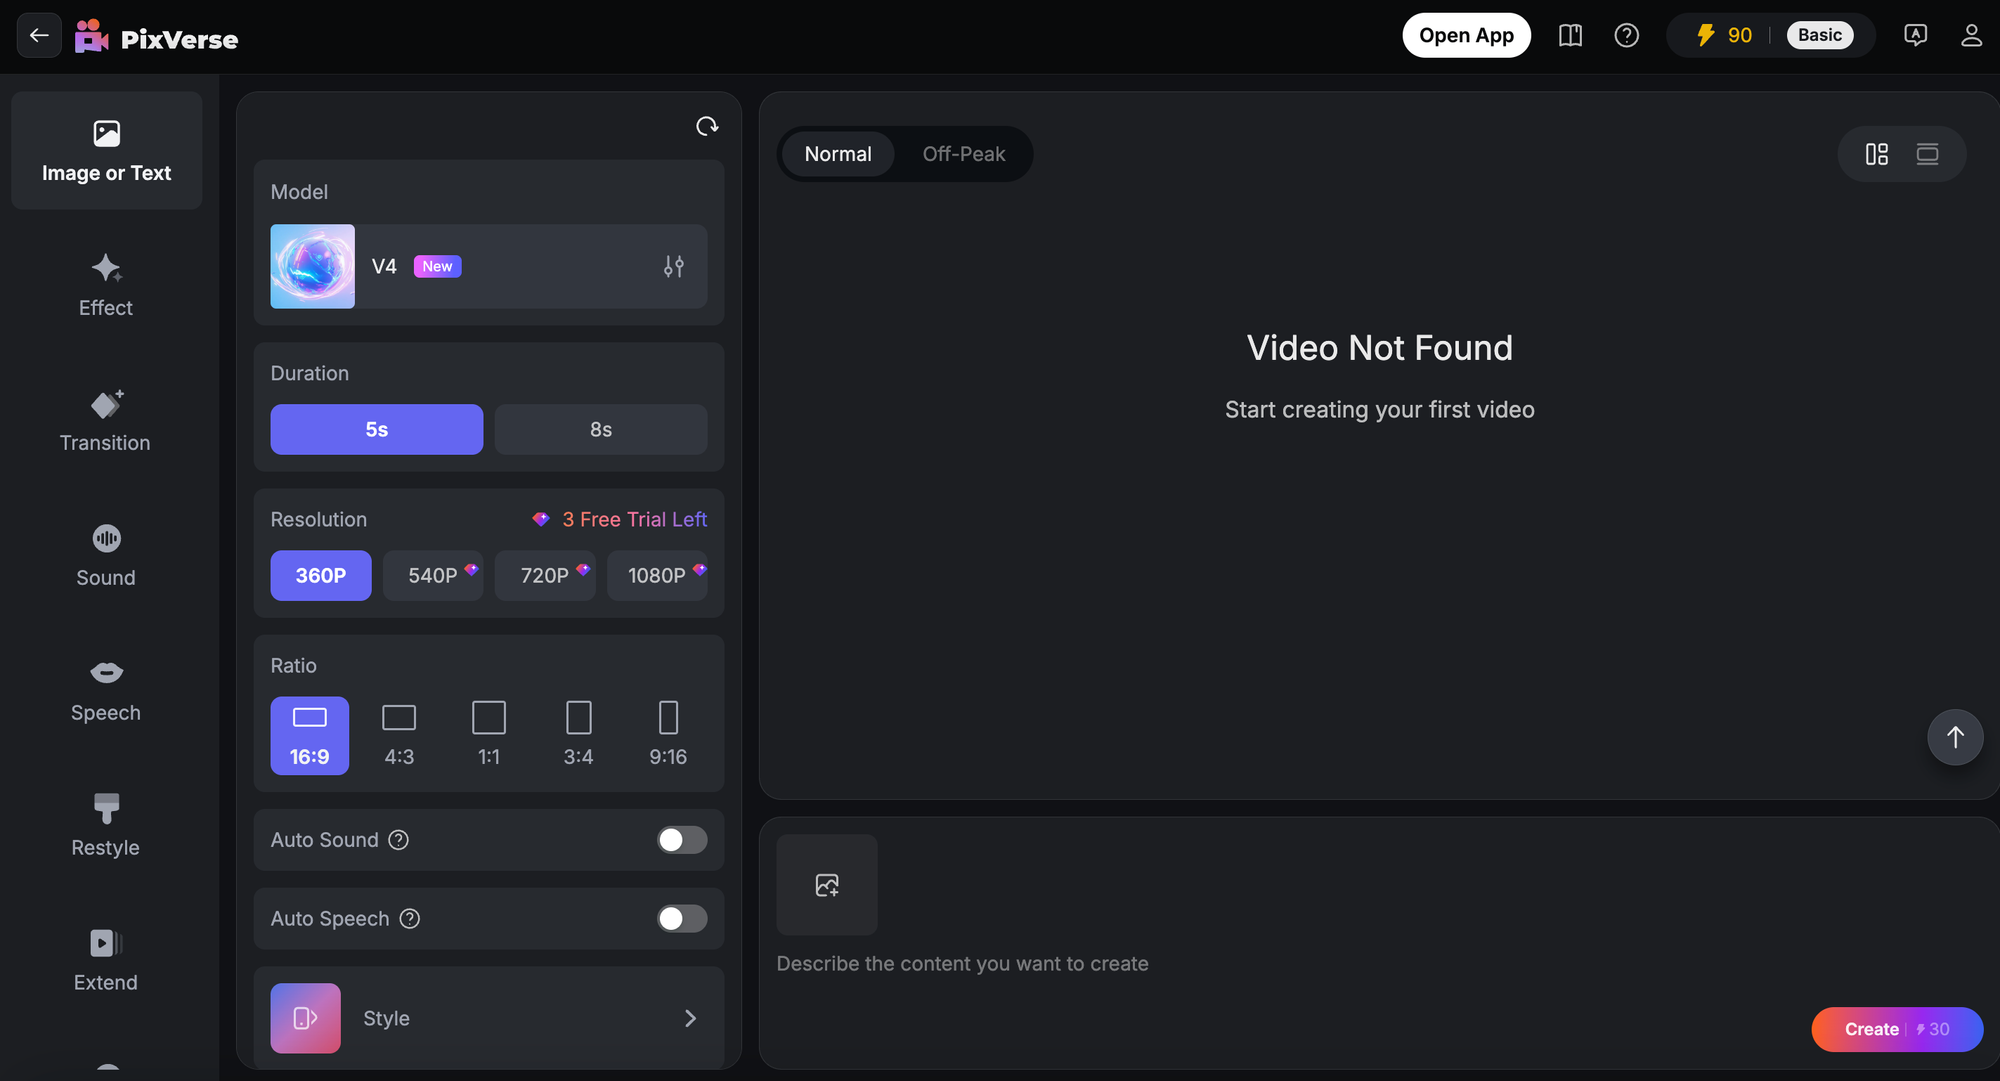Upload an image via the add-image icon
Image resolution: width=2000 pixels, height=1081 pixels.
(x=827, y=885)
